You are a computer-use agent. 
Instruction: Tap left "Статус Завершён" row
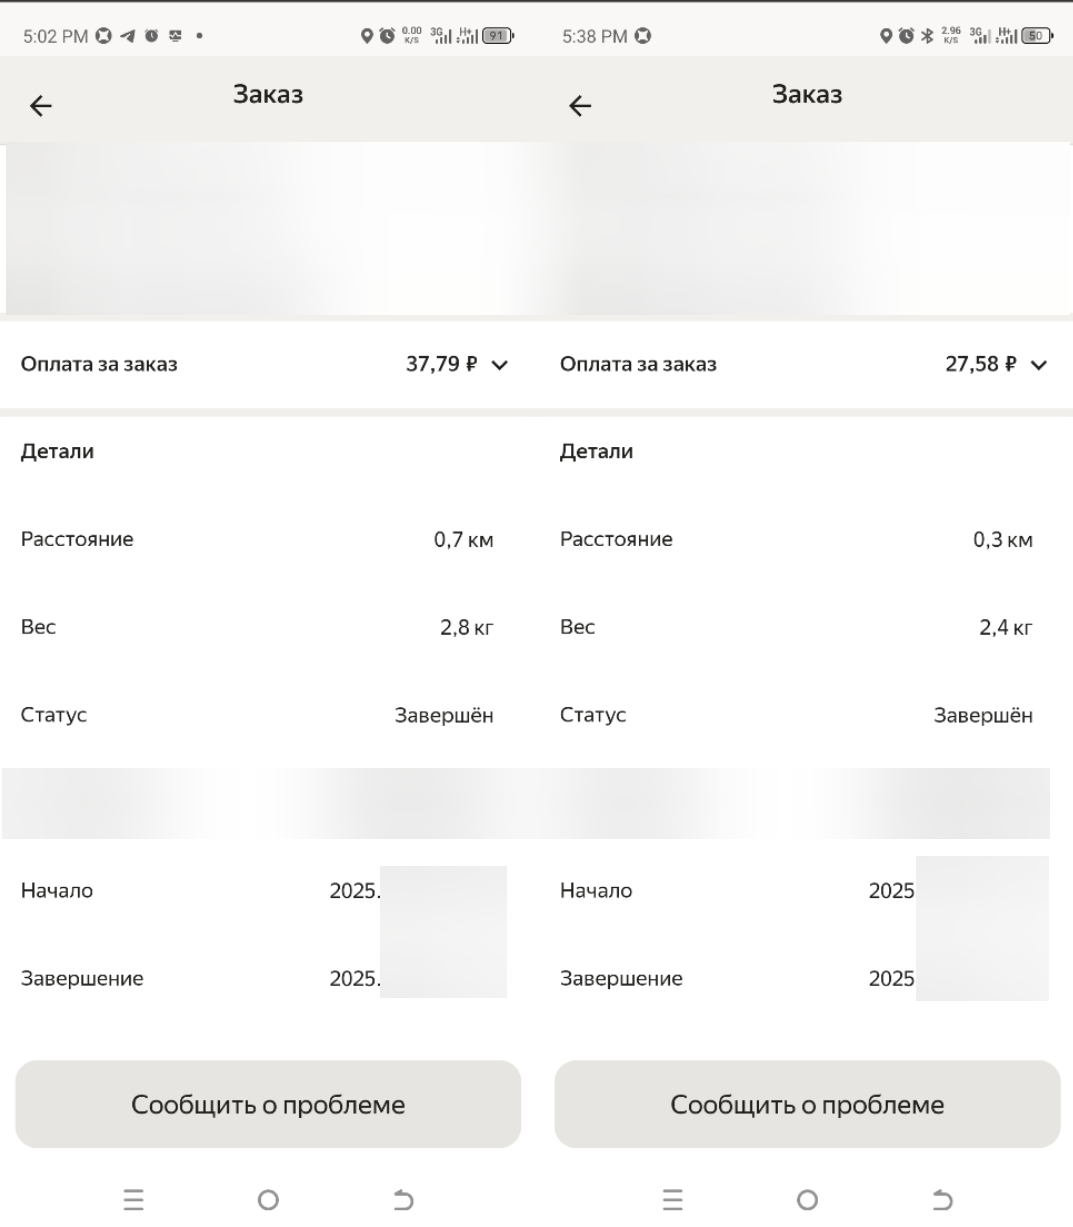pyautogui.click(x=268, y=715)
